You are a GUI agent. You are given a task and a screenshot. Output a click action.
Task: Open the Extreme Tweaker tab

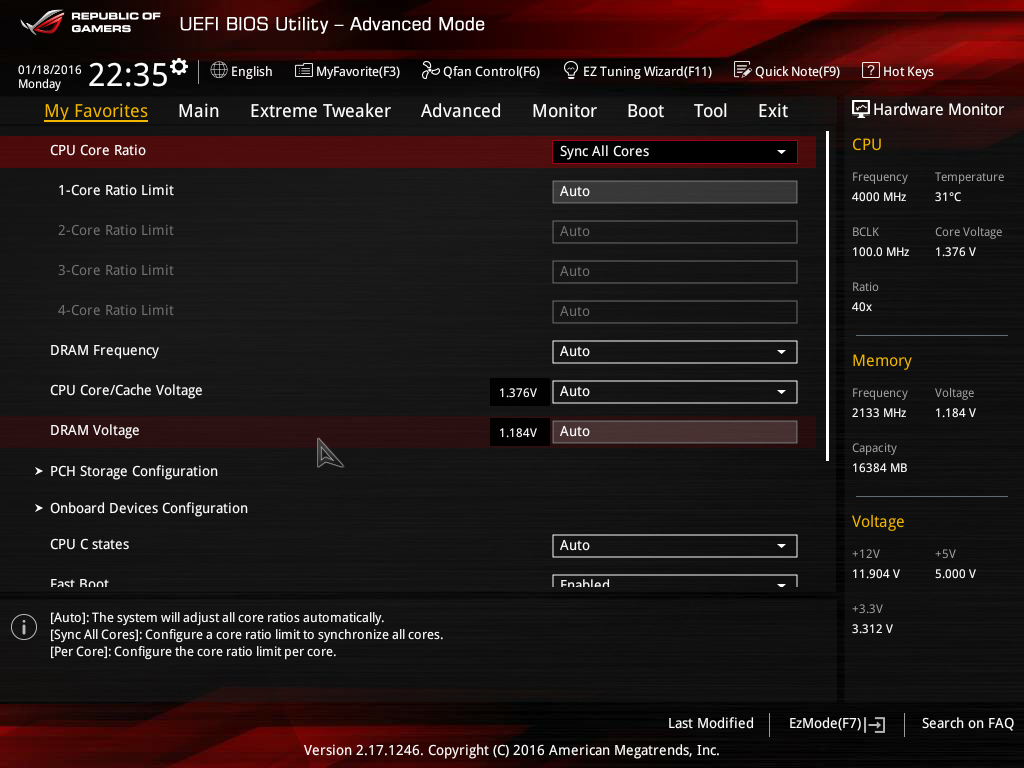click(320, 111)
